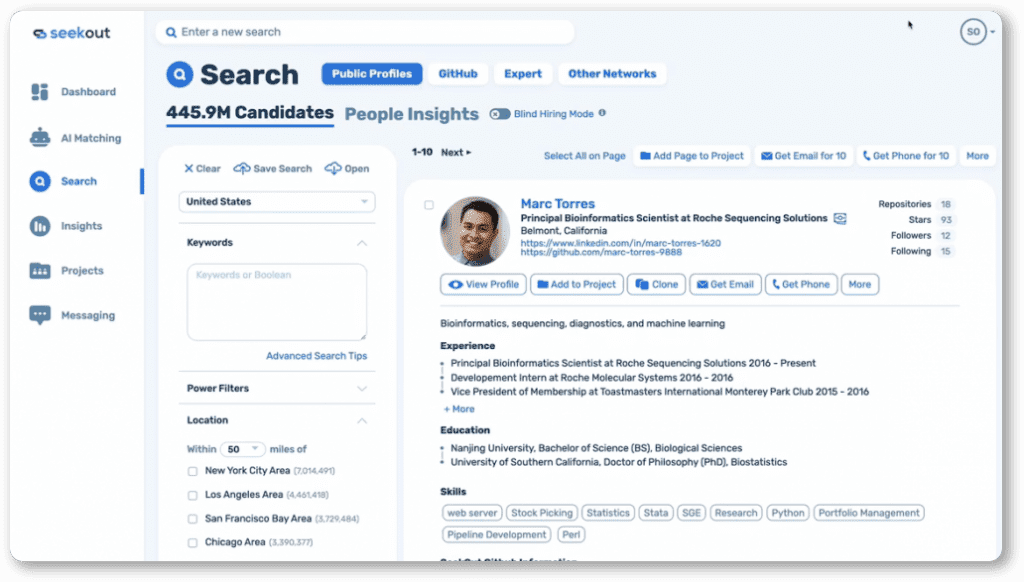This screenshot has height=582, width=1024.
Task: Open the Projects sidebar icon
Action: (40, 271)
